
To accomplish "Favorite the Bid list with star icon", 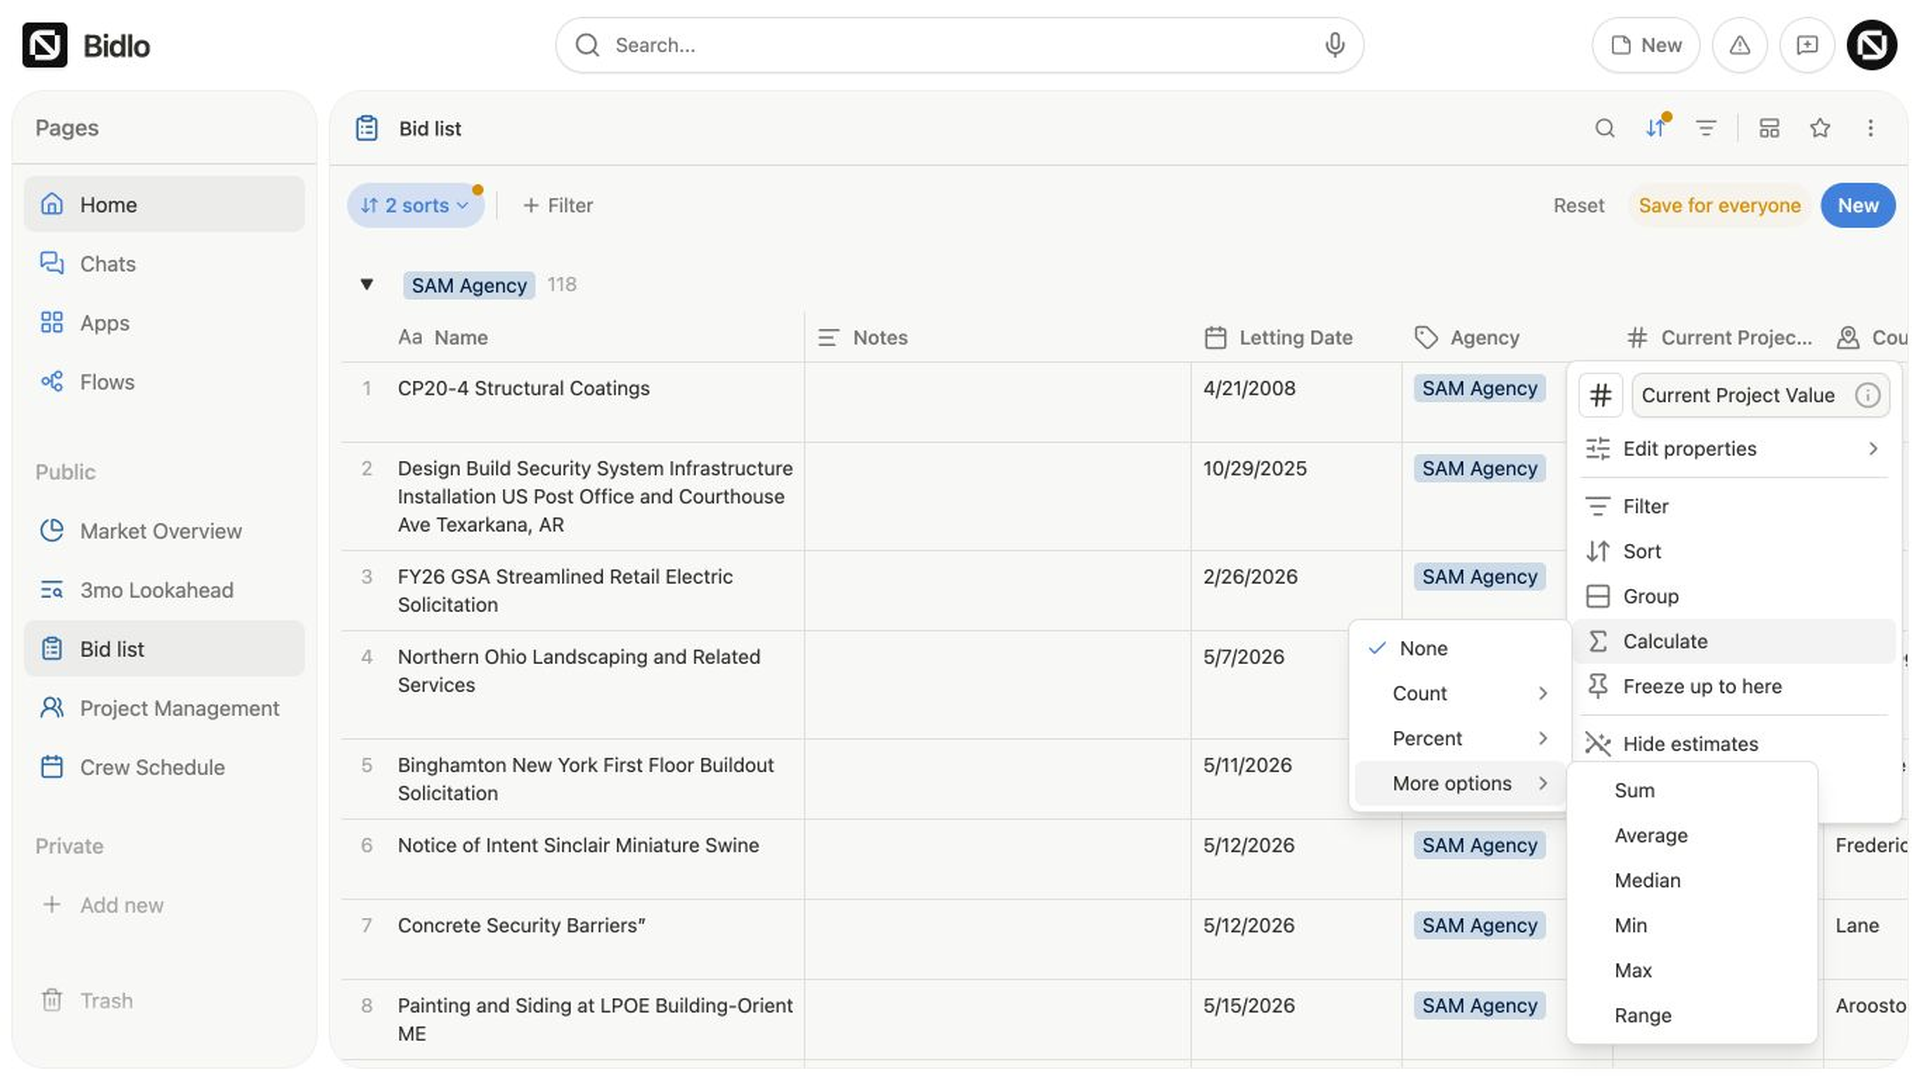I will tap(1820, 128).
